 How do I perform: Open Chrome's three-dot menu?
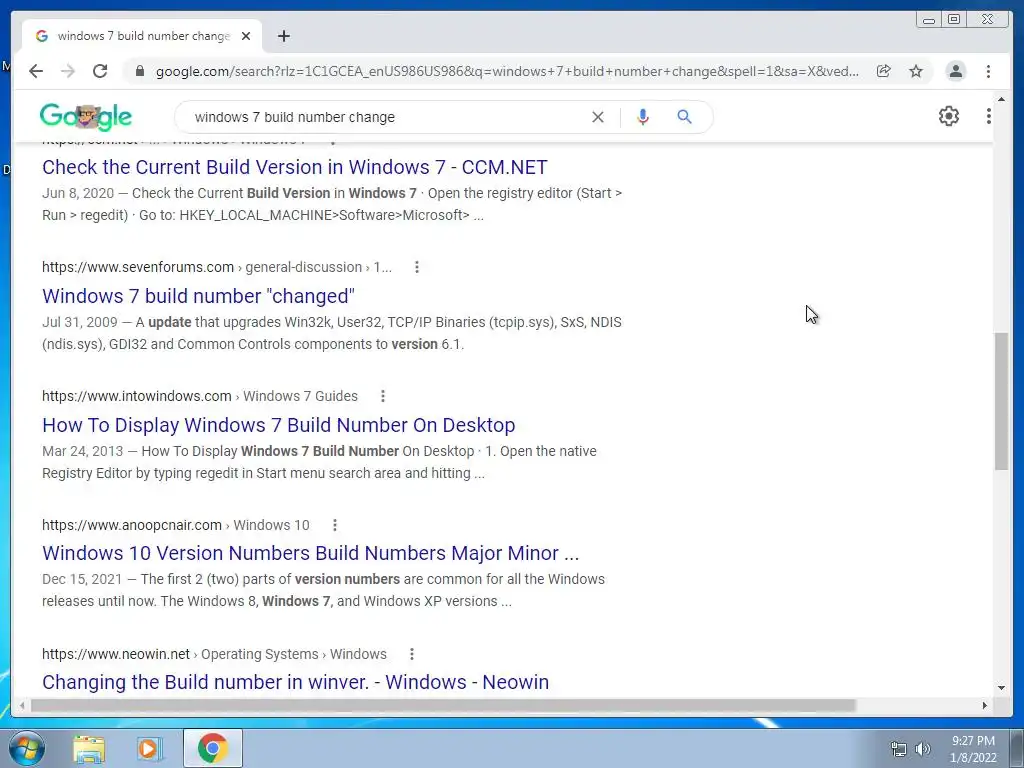coord(988,71)
